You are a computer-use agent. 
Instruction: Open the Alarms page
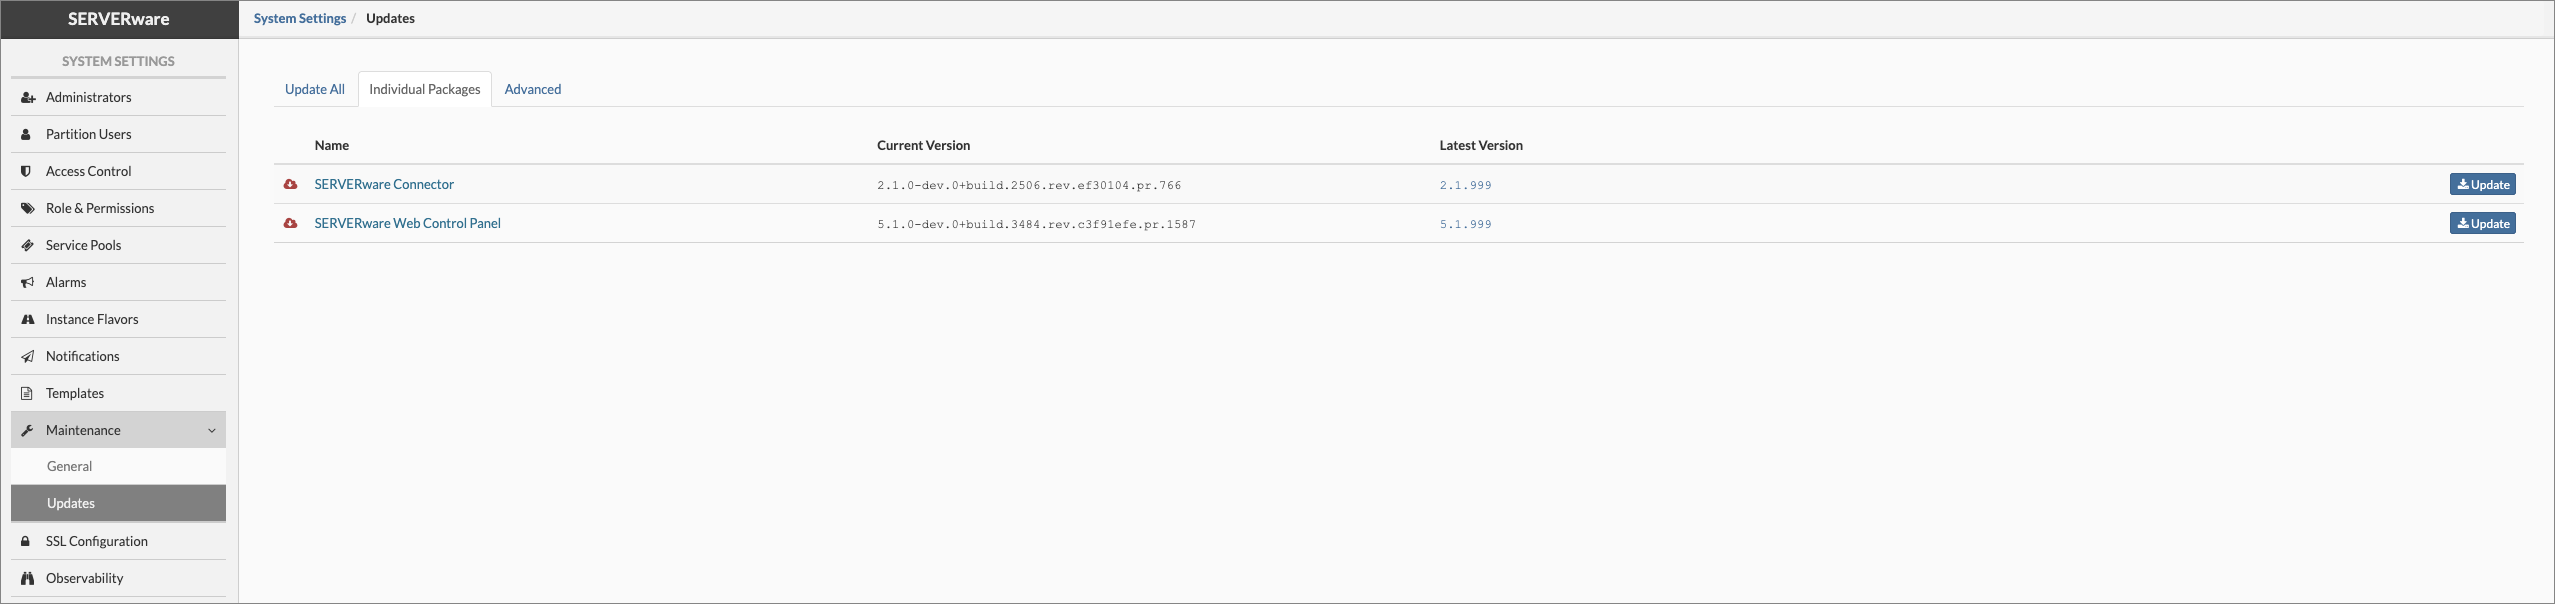click(118, 283)
